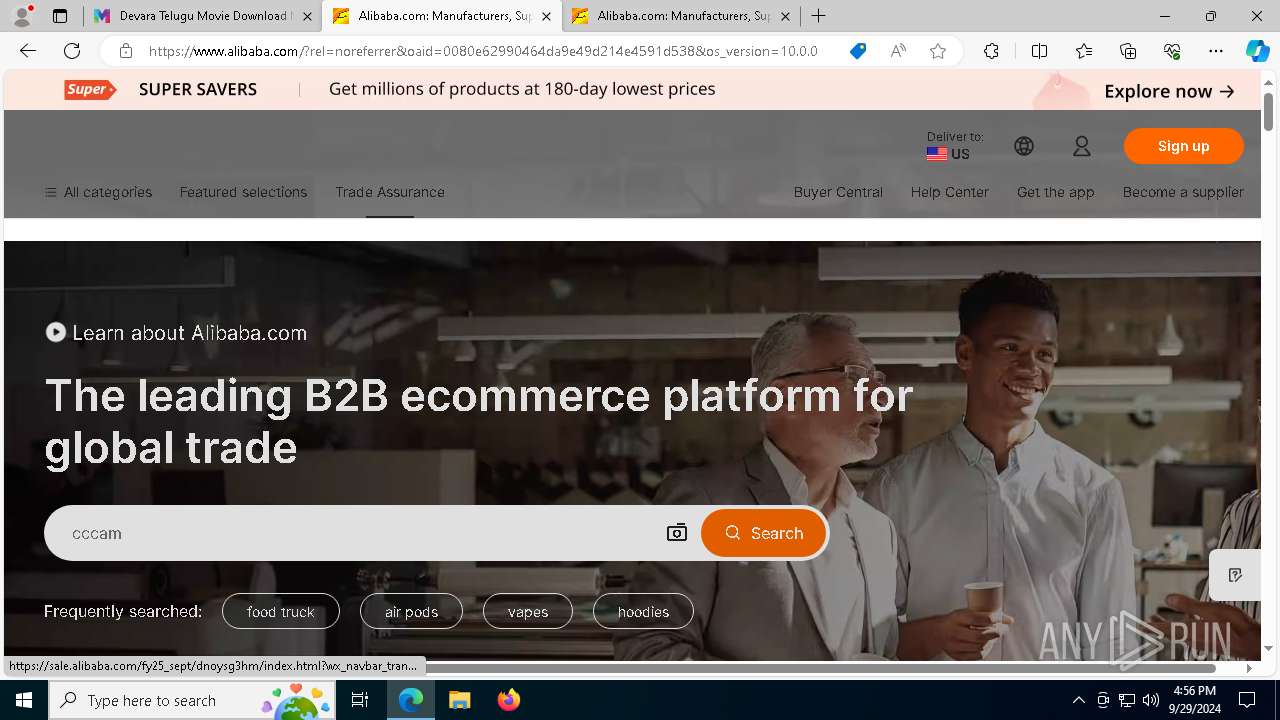Expand the All categories menu

(98, 192)
